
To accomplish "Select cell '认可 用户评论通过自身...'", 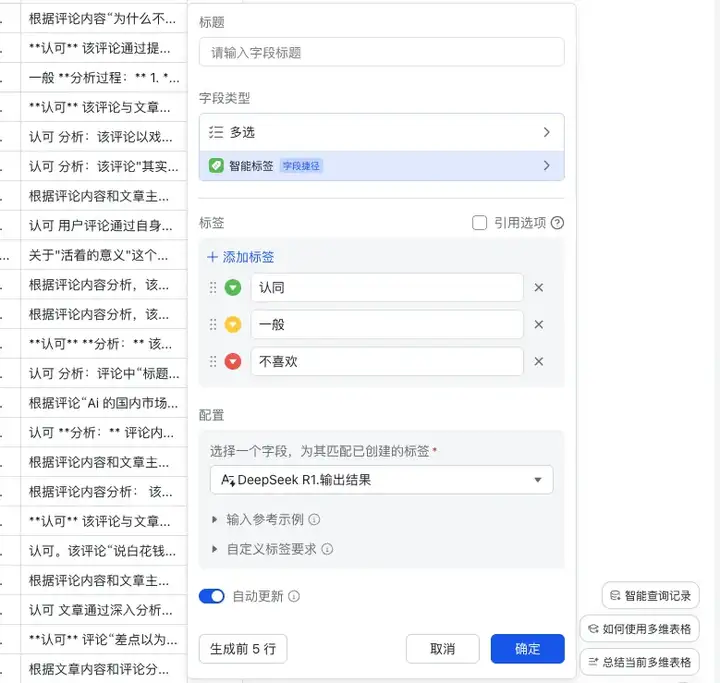I will [104, 226].
